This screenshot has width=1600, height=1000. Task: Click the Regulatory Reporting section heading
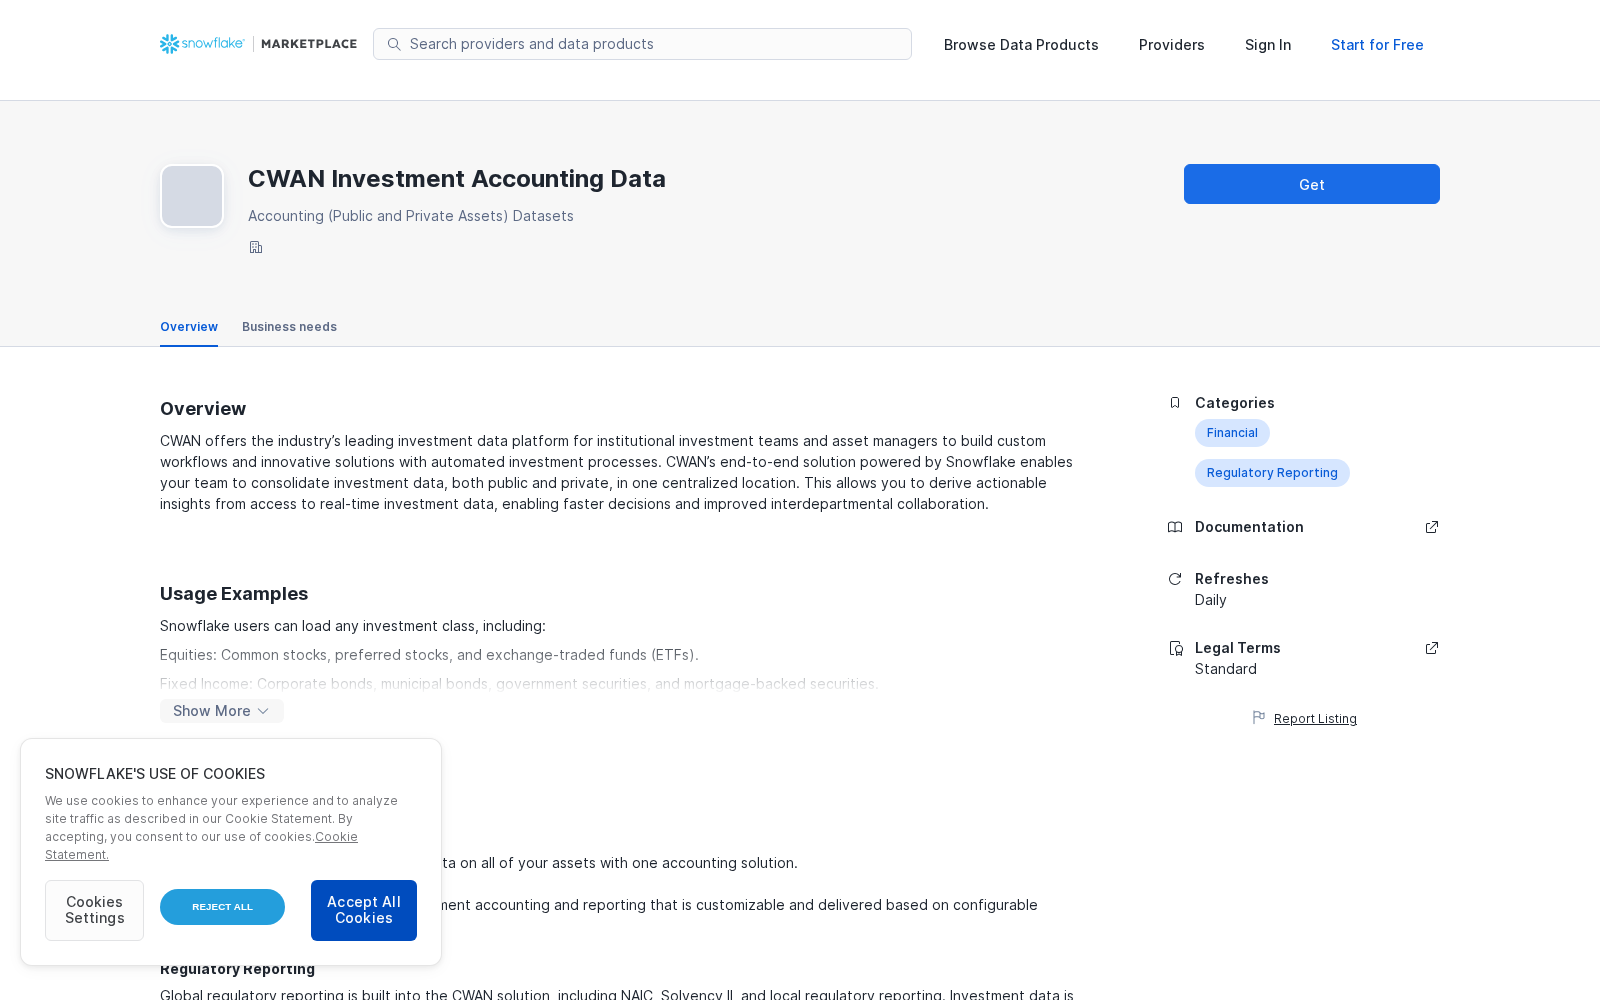pos(238,969)
